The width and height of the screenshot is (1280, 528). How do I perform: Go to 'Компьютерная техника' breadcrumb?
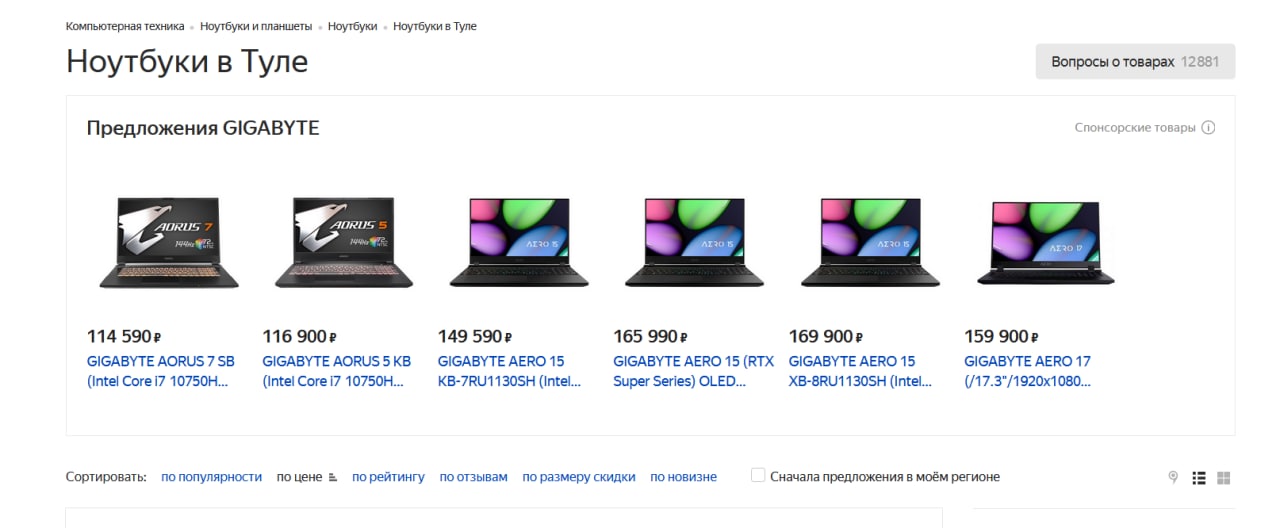[125, 26]
